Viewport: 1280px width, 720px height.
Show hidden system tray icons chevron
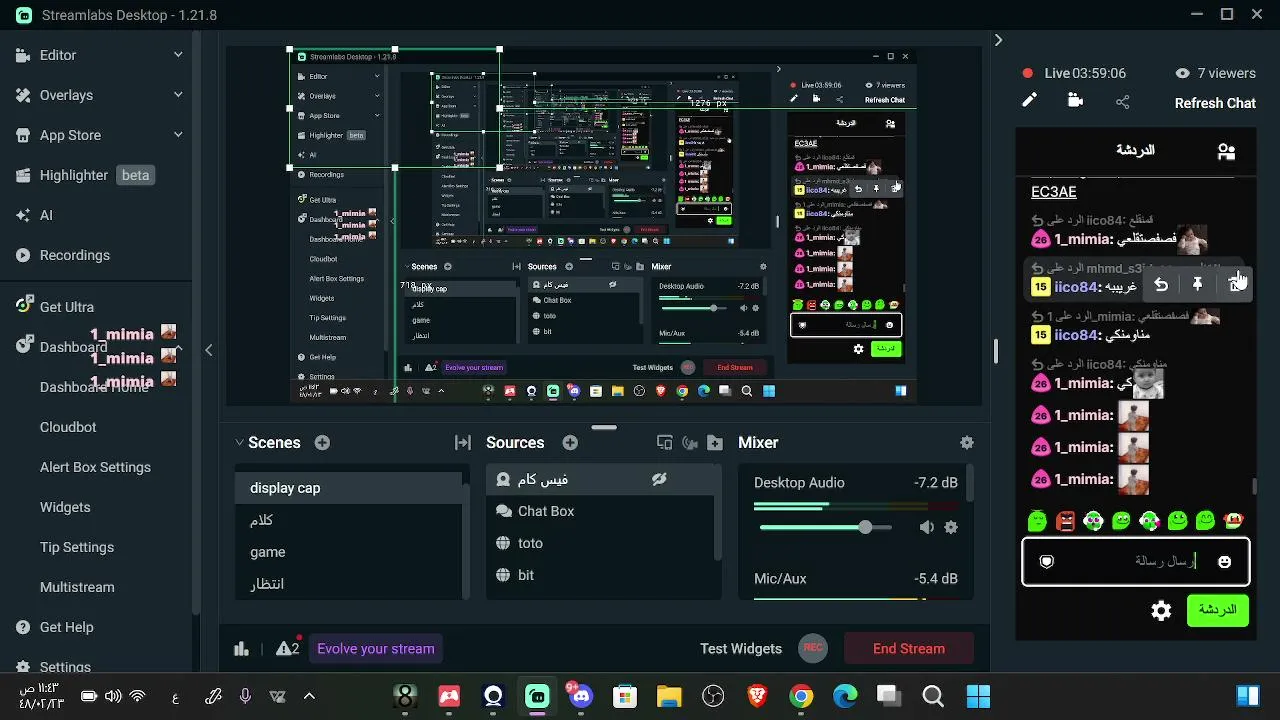click(x=309, y=696)
